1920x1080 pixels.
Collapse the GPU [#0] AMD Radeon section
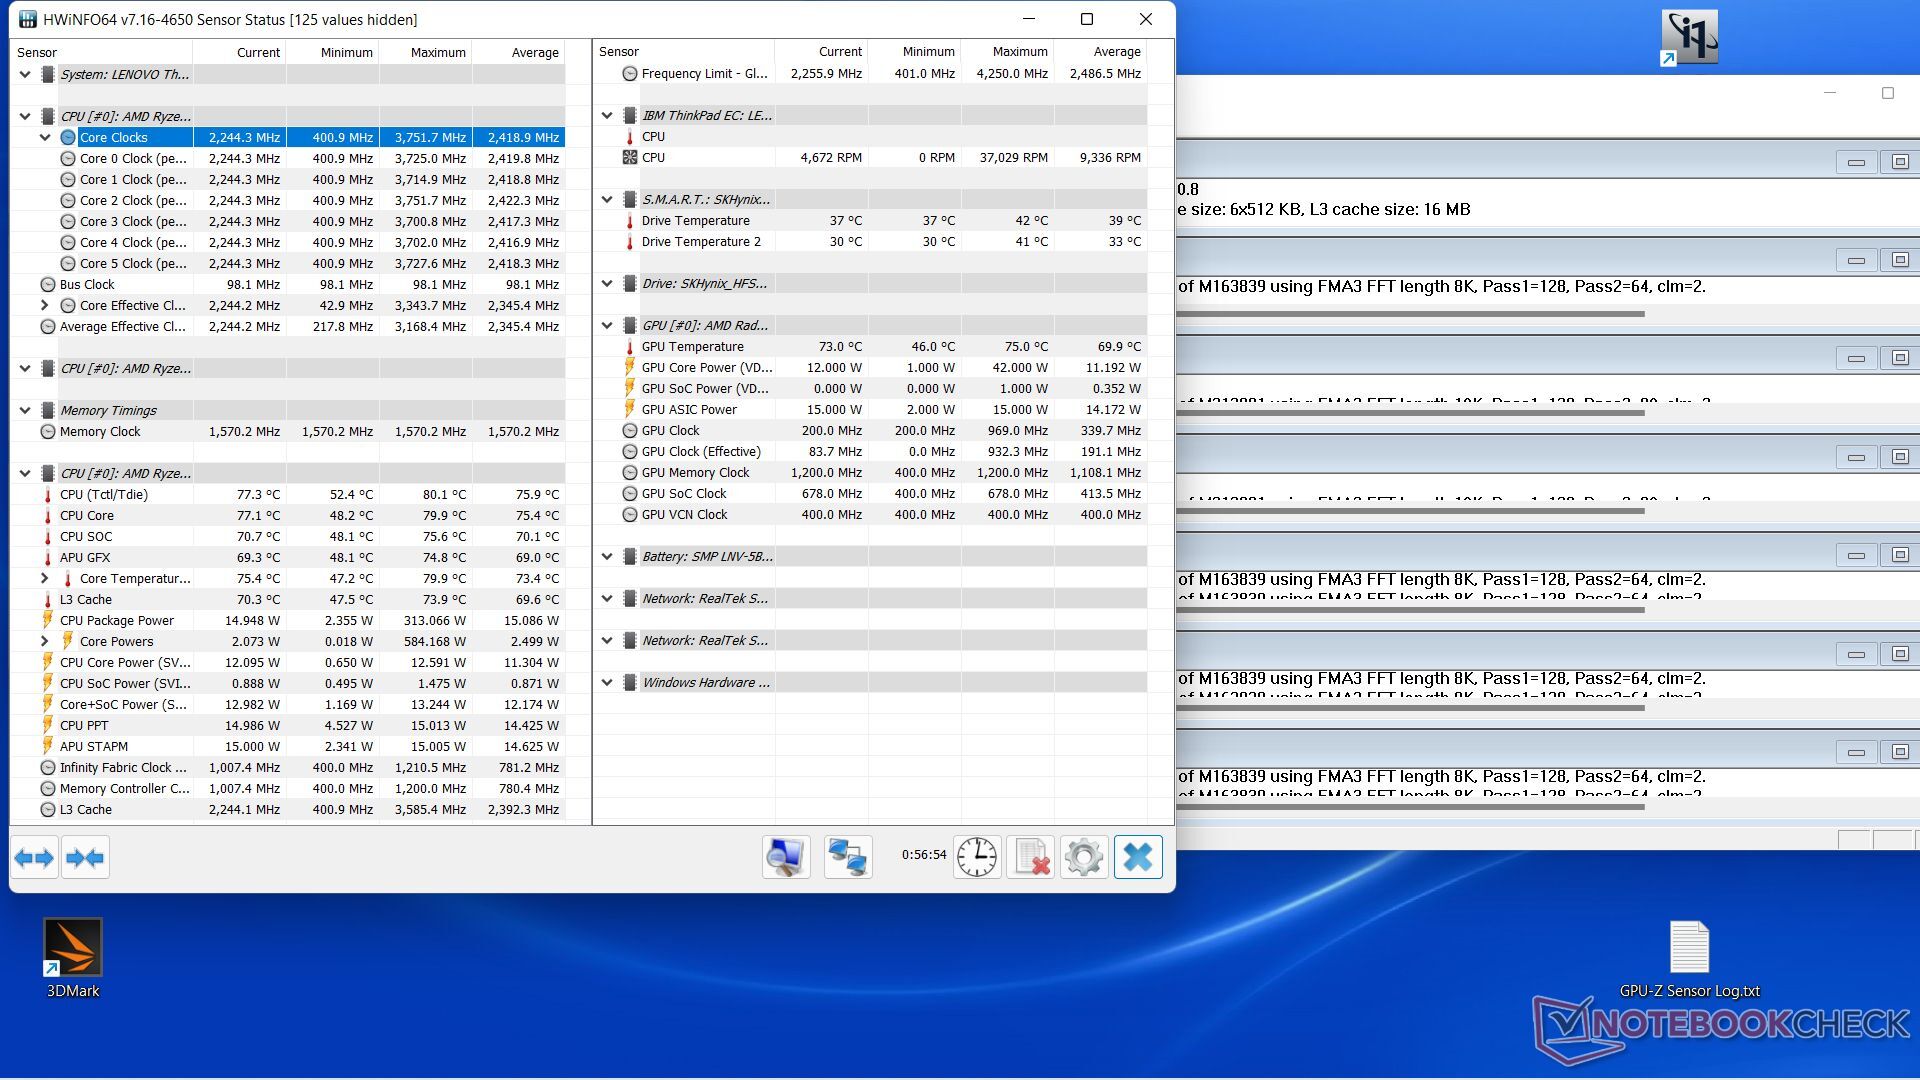(607, 326)
